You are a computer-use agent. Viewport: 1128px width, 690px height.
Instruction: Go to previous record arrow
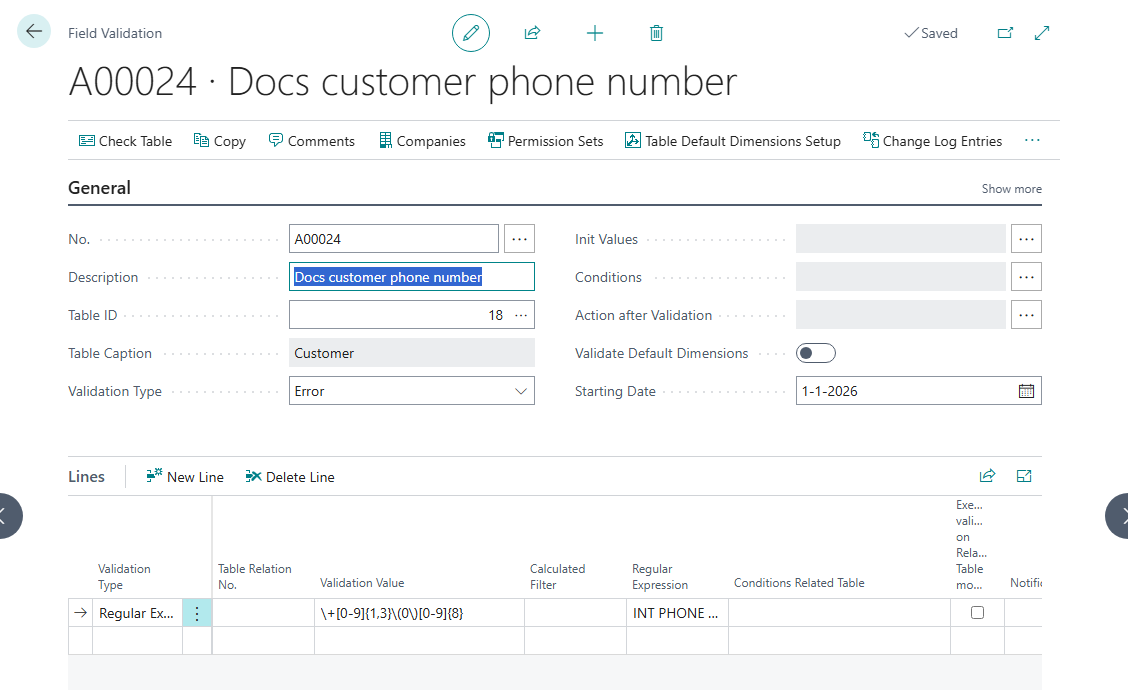6,516
